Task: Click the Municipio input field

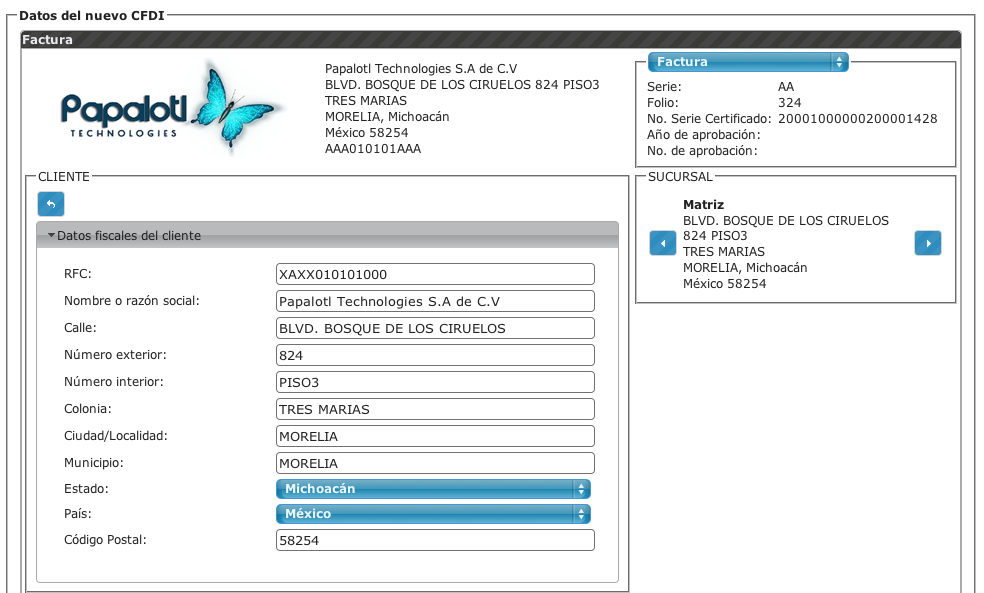Action: [x=435, y=463]
